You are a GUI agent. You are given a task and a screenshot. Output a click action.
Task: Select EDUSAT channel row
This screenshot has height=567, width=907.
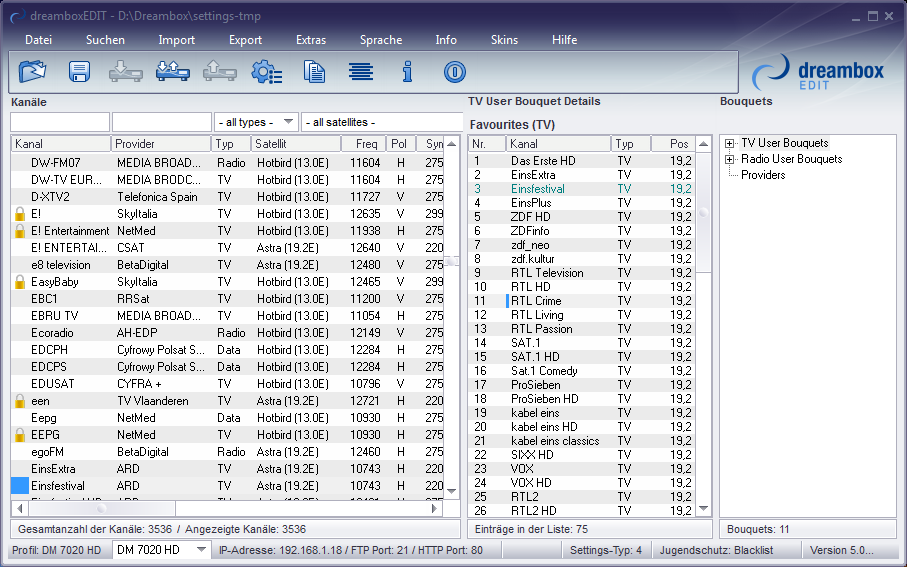pyautogui.click(x=227, y=384)
